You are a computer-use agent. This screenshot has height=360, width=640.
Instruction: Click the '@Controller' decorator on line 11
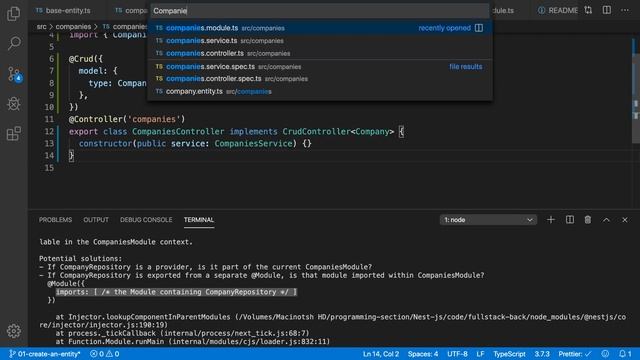click(x=96, y=119)
